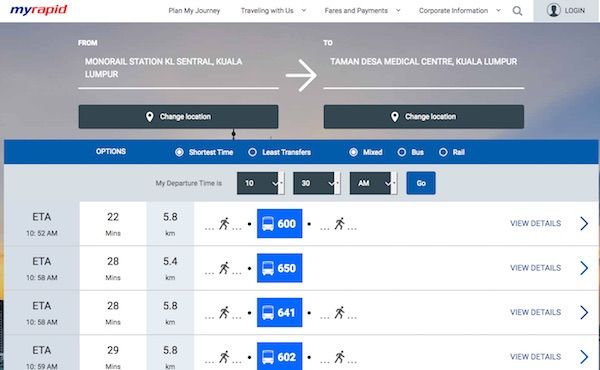The height and width of the screenshot is (370, 600).
Task: Open the departure minute dropdown showing 30
Action: 317,183
